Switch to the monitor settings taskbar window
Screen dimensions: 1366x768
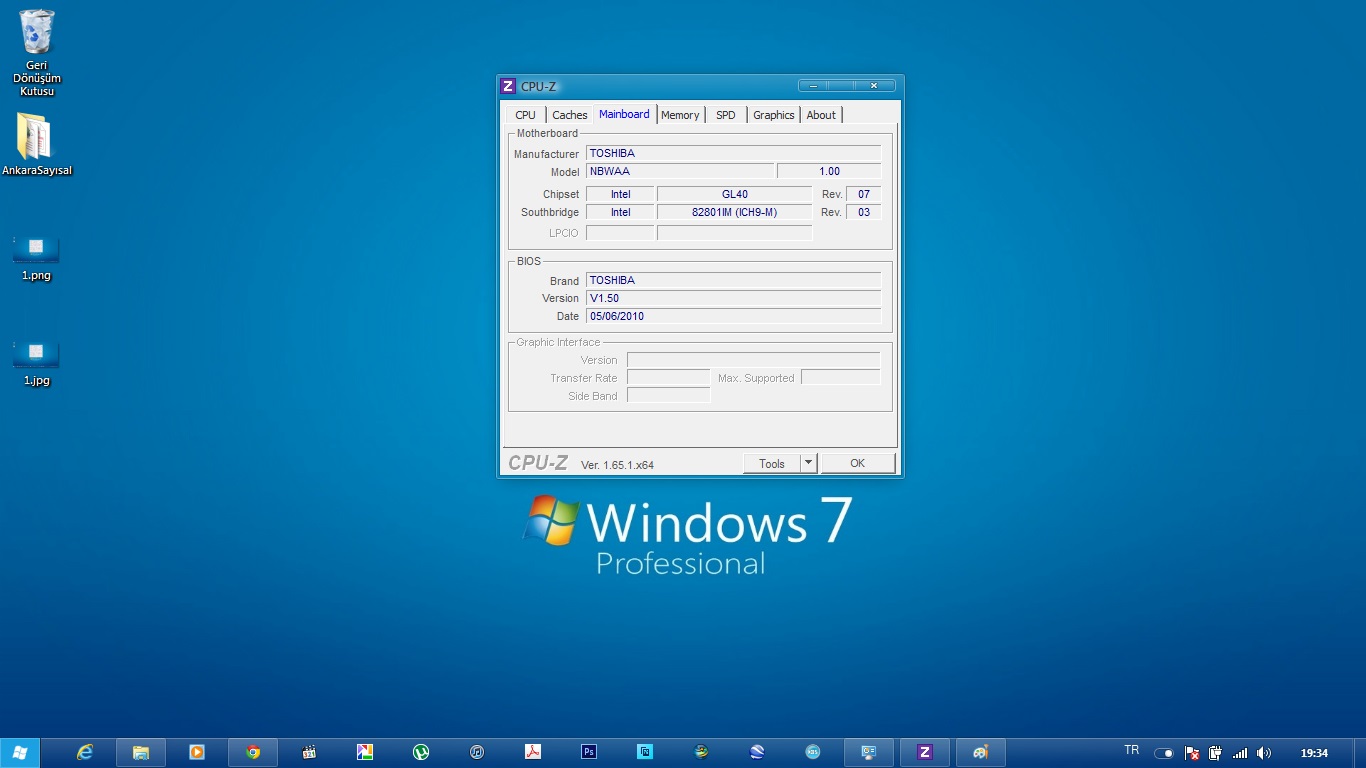pyautogui.click(x=869, y=753)
